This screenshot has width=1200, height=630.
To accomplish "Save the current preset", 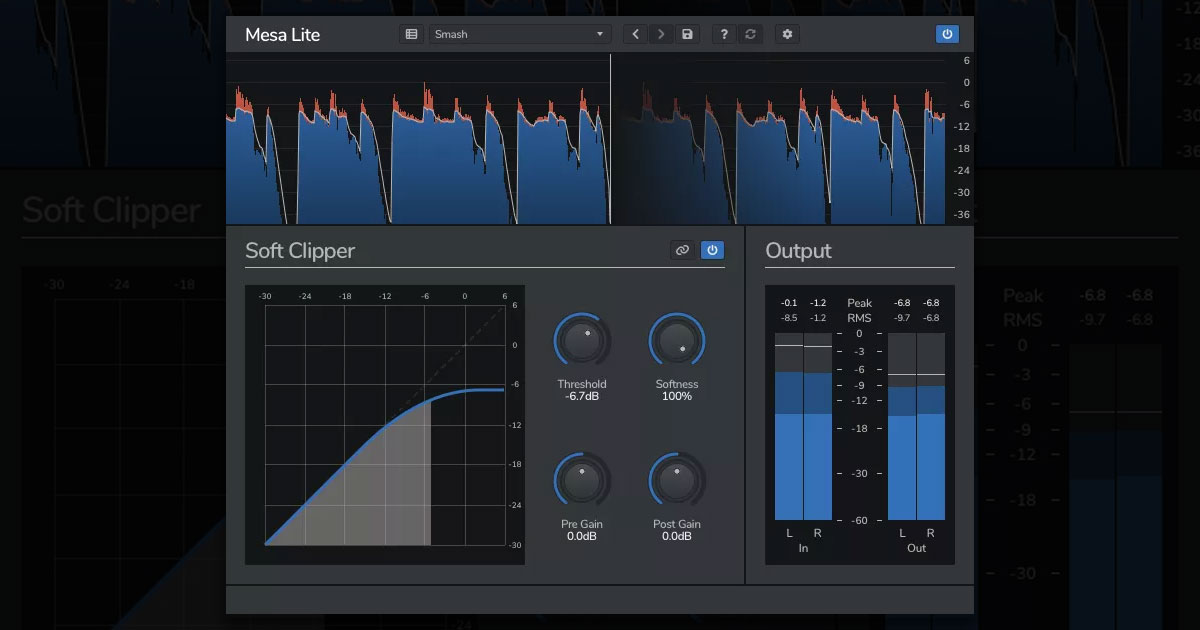I will pyautogui.click(x=687, y=34).
